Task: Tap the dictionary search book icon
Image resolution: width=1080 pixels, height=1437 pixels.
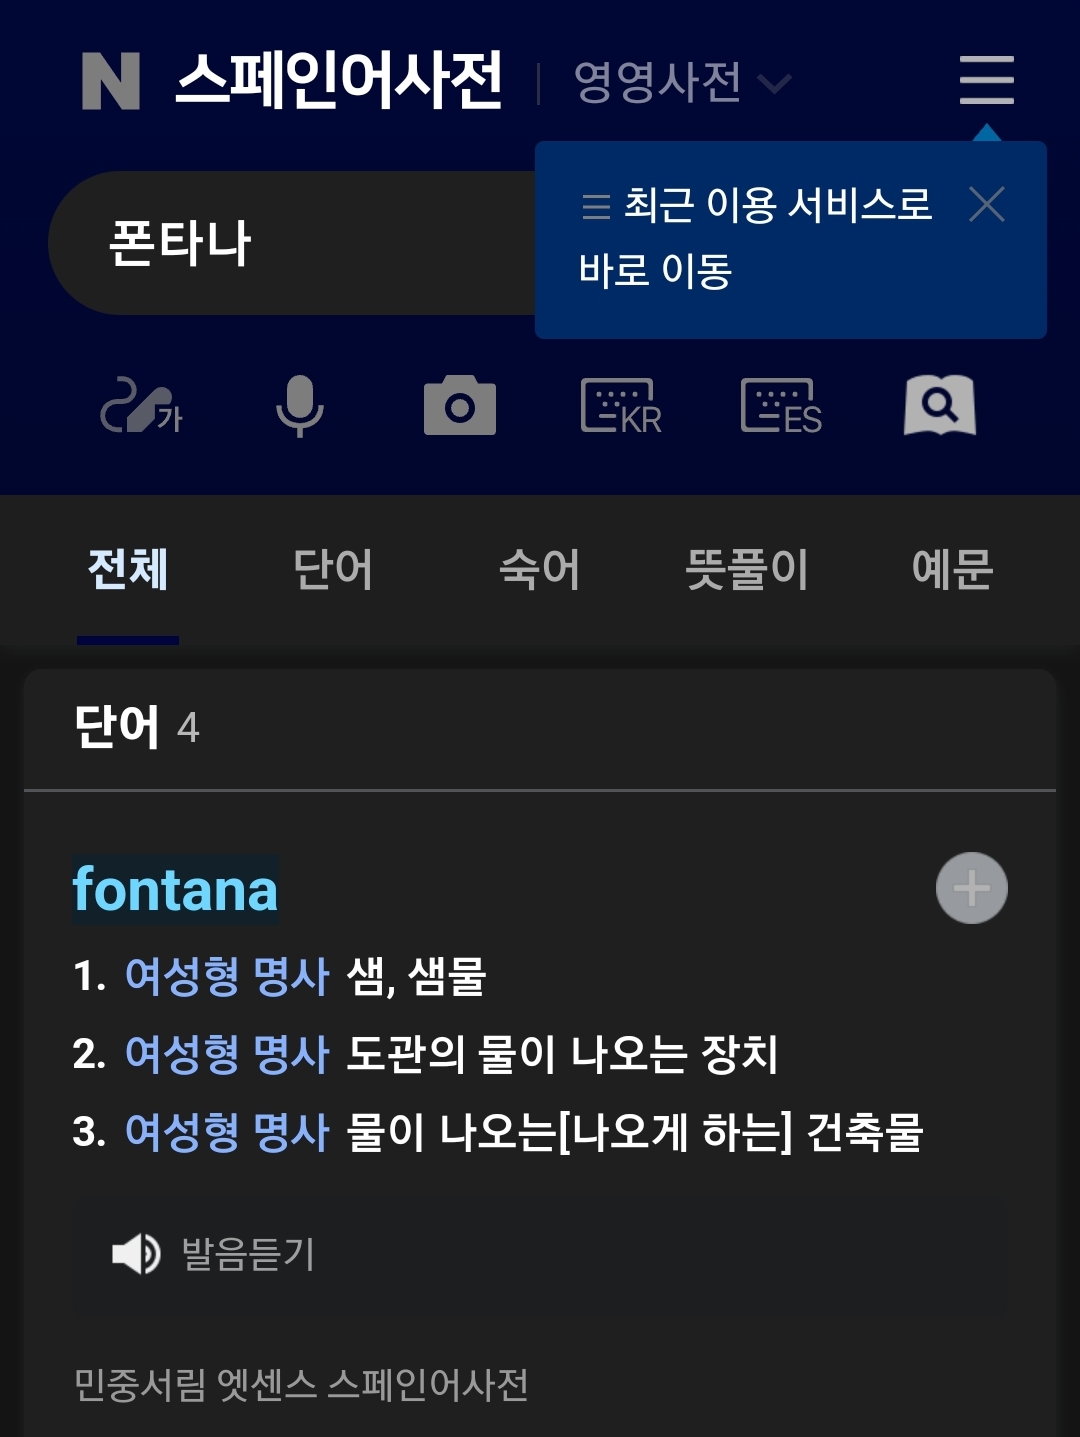Action: 939,405
